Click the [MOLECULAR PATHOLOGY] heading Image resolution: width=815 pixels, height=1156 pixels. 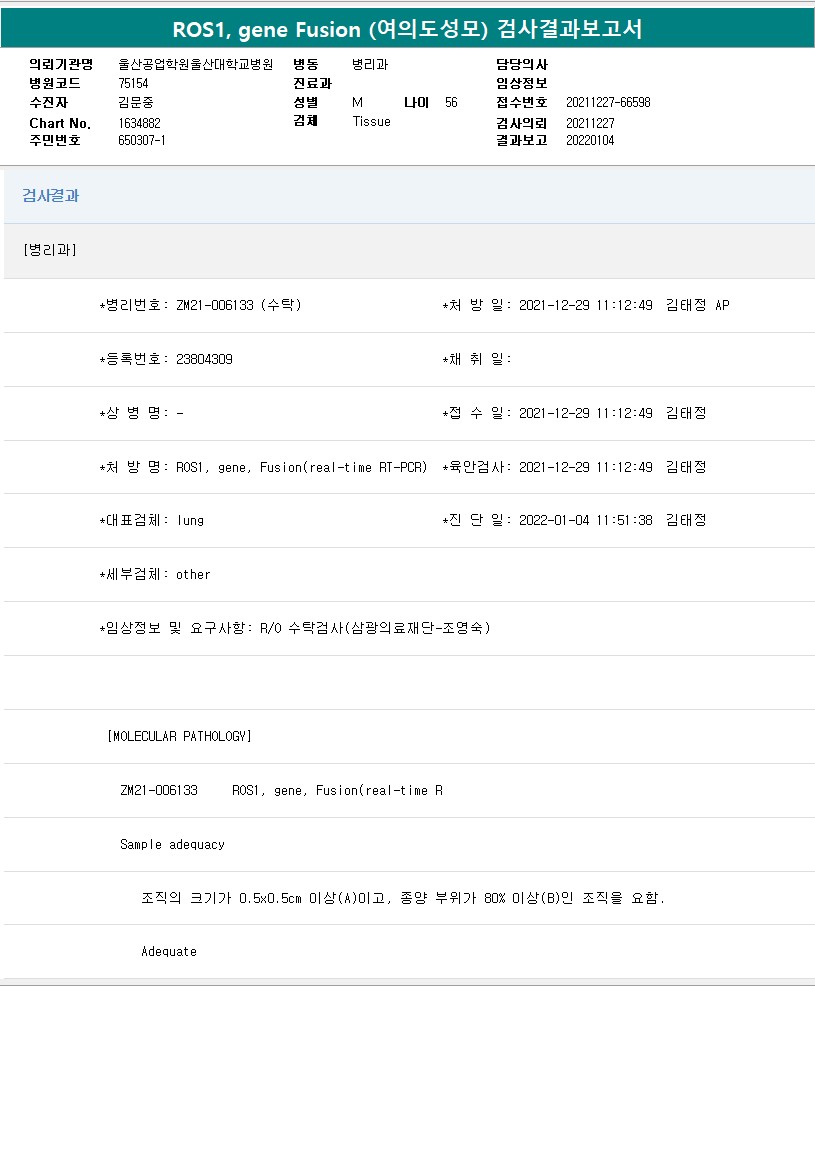(x=179, y=737)
